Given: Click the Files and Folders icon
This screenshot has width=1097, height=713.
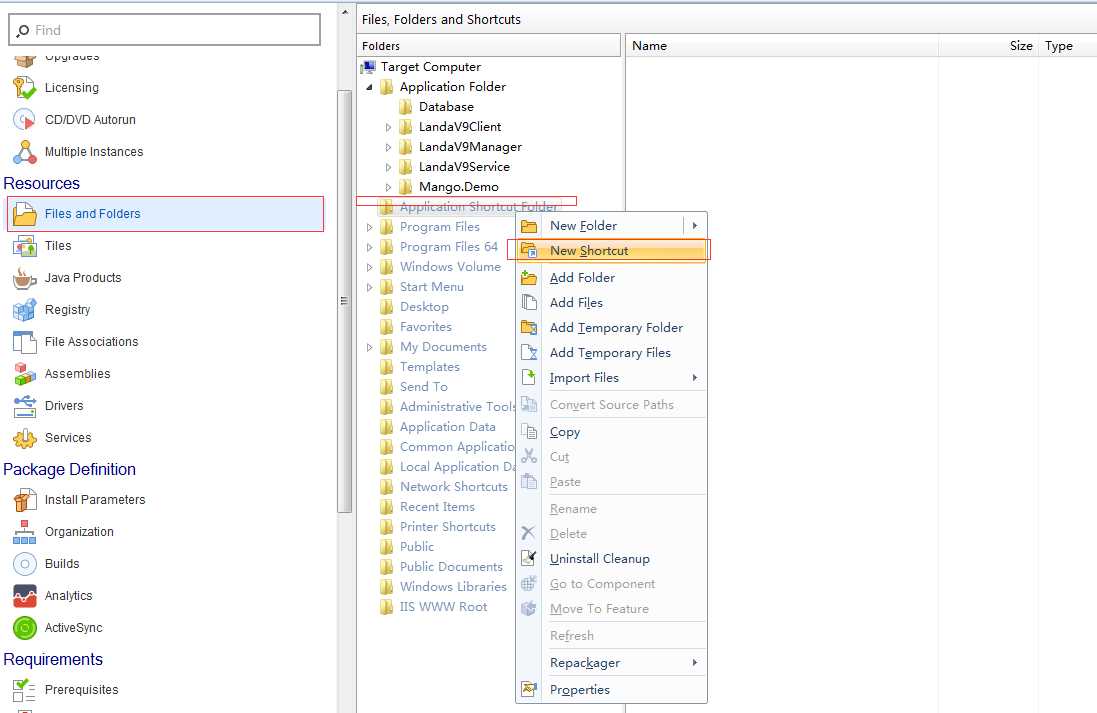Looking at the screenshot, I should [24, 214].
